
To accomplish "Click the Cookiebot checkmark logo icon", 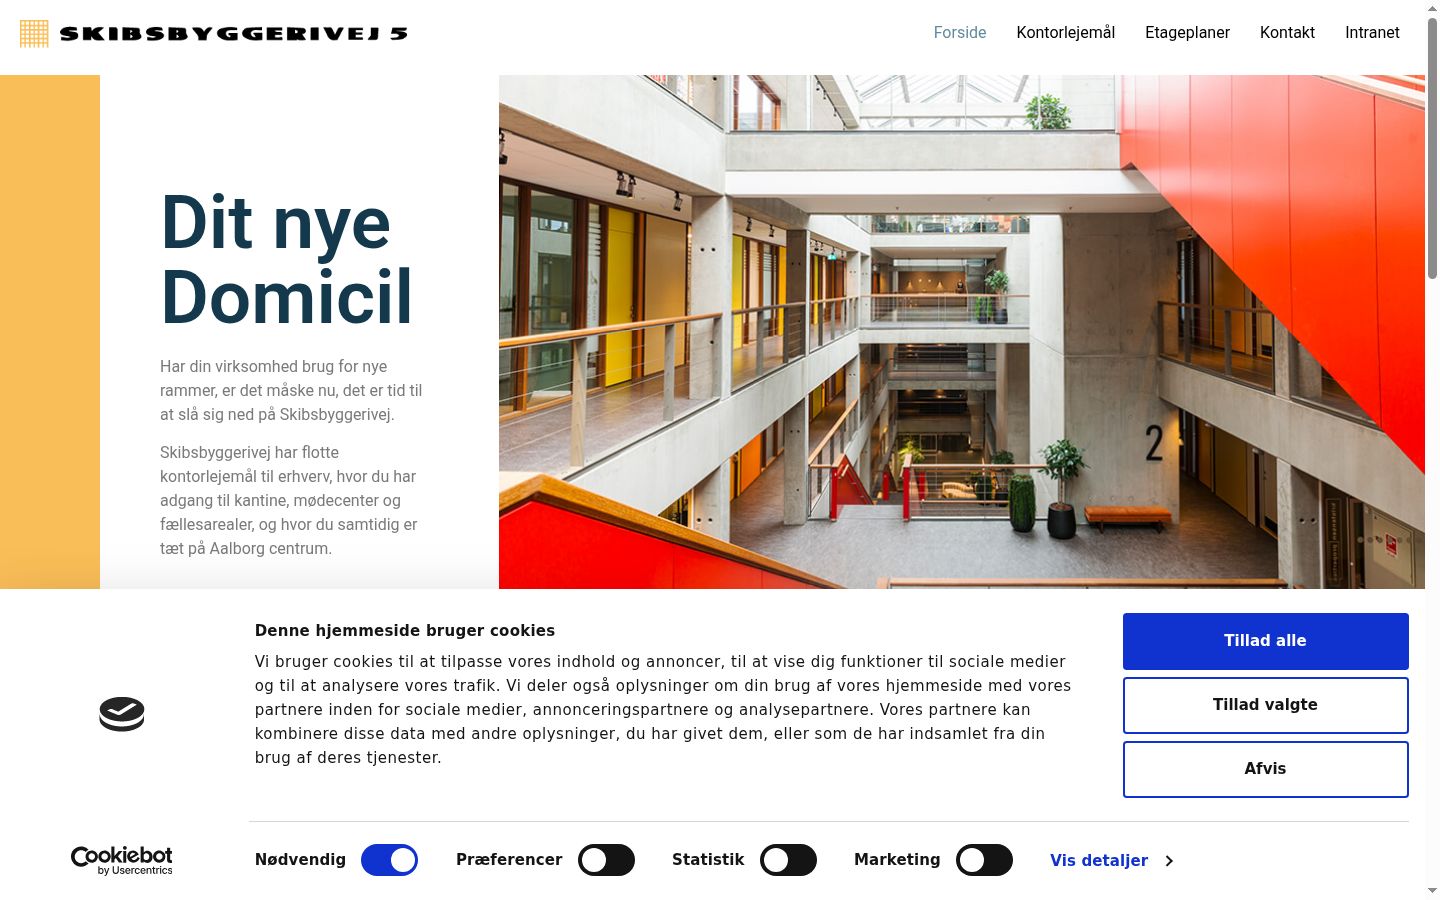I will (x=122, y=714).
